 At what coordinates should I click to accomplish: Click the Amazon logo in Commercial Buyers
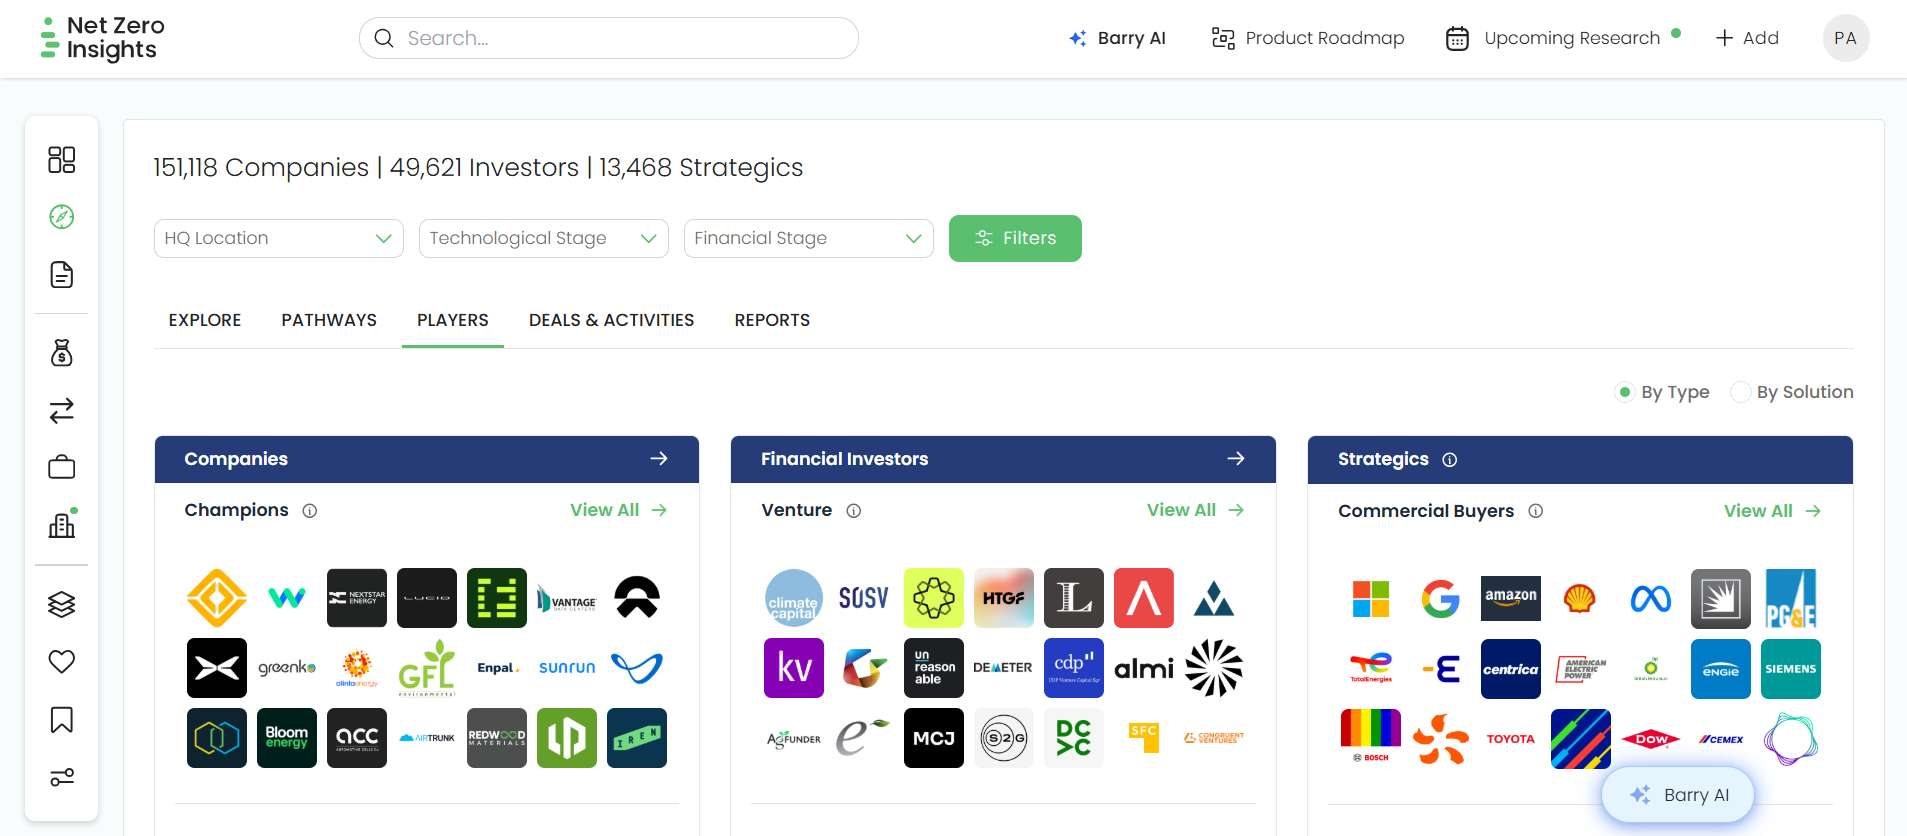tap(1511, 598)
